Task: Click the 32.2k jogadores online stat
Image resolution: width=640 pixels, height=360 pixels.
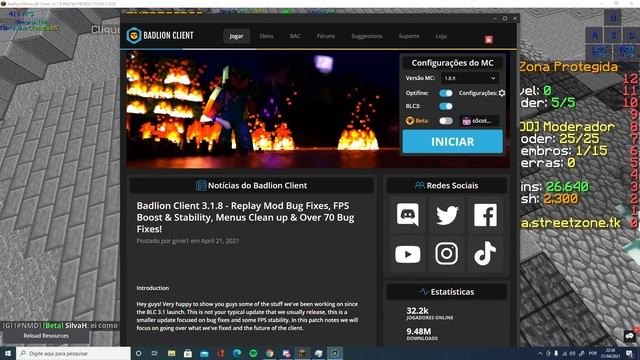Action: tap(430, 313)
